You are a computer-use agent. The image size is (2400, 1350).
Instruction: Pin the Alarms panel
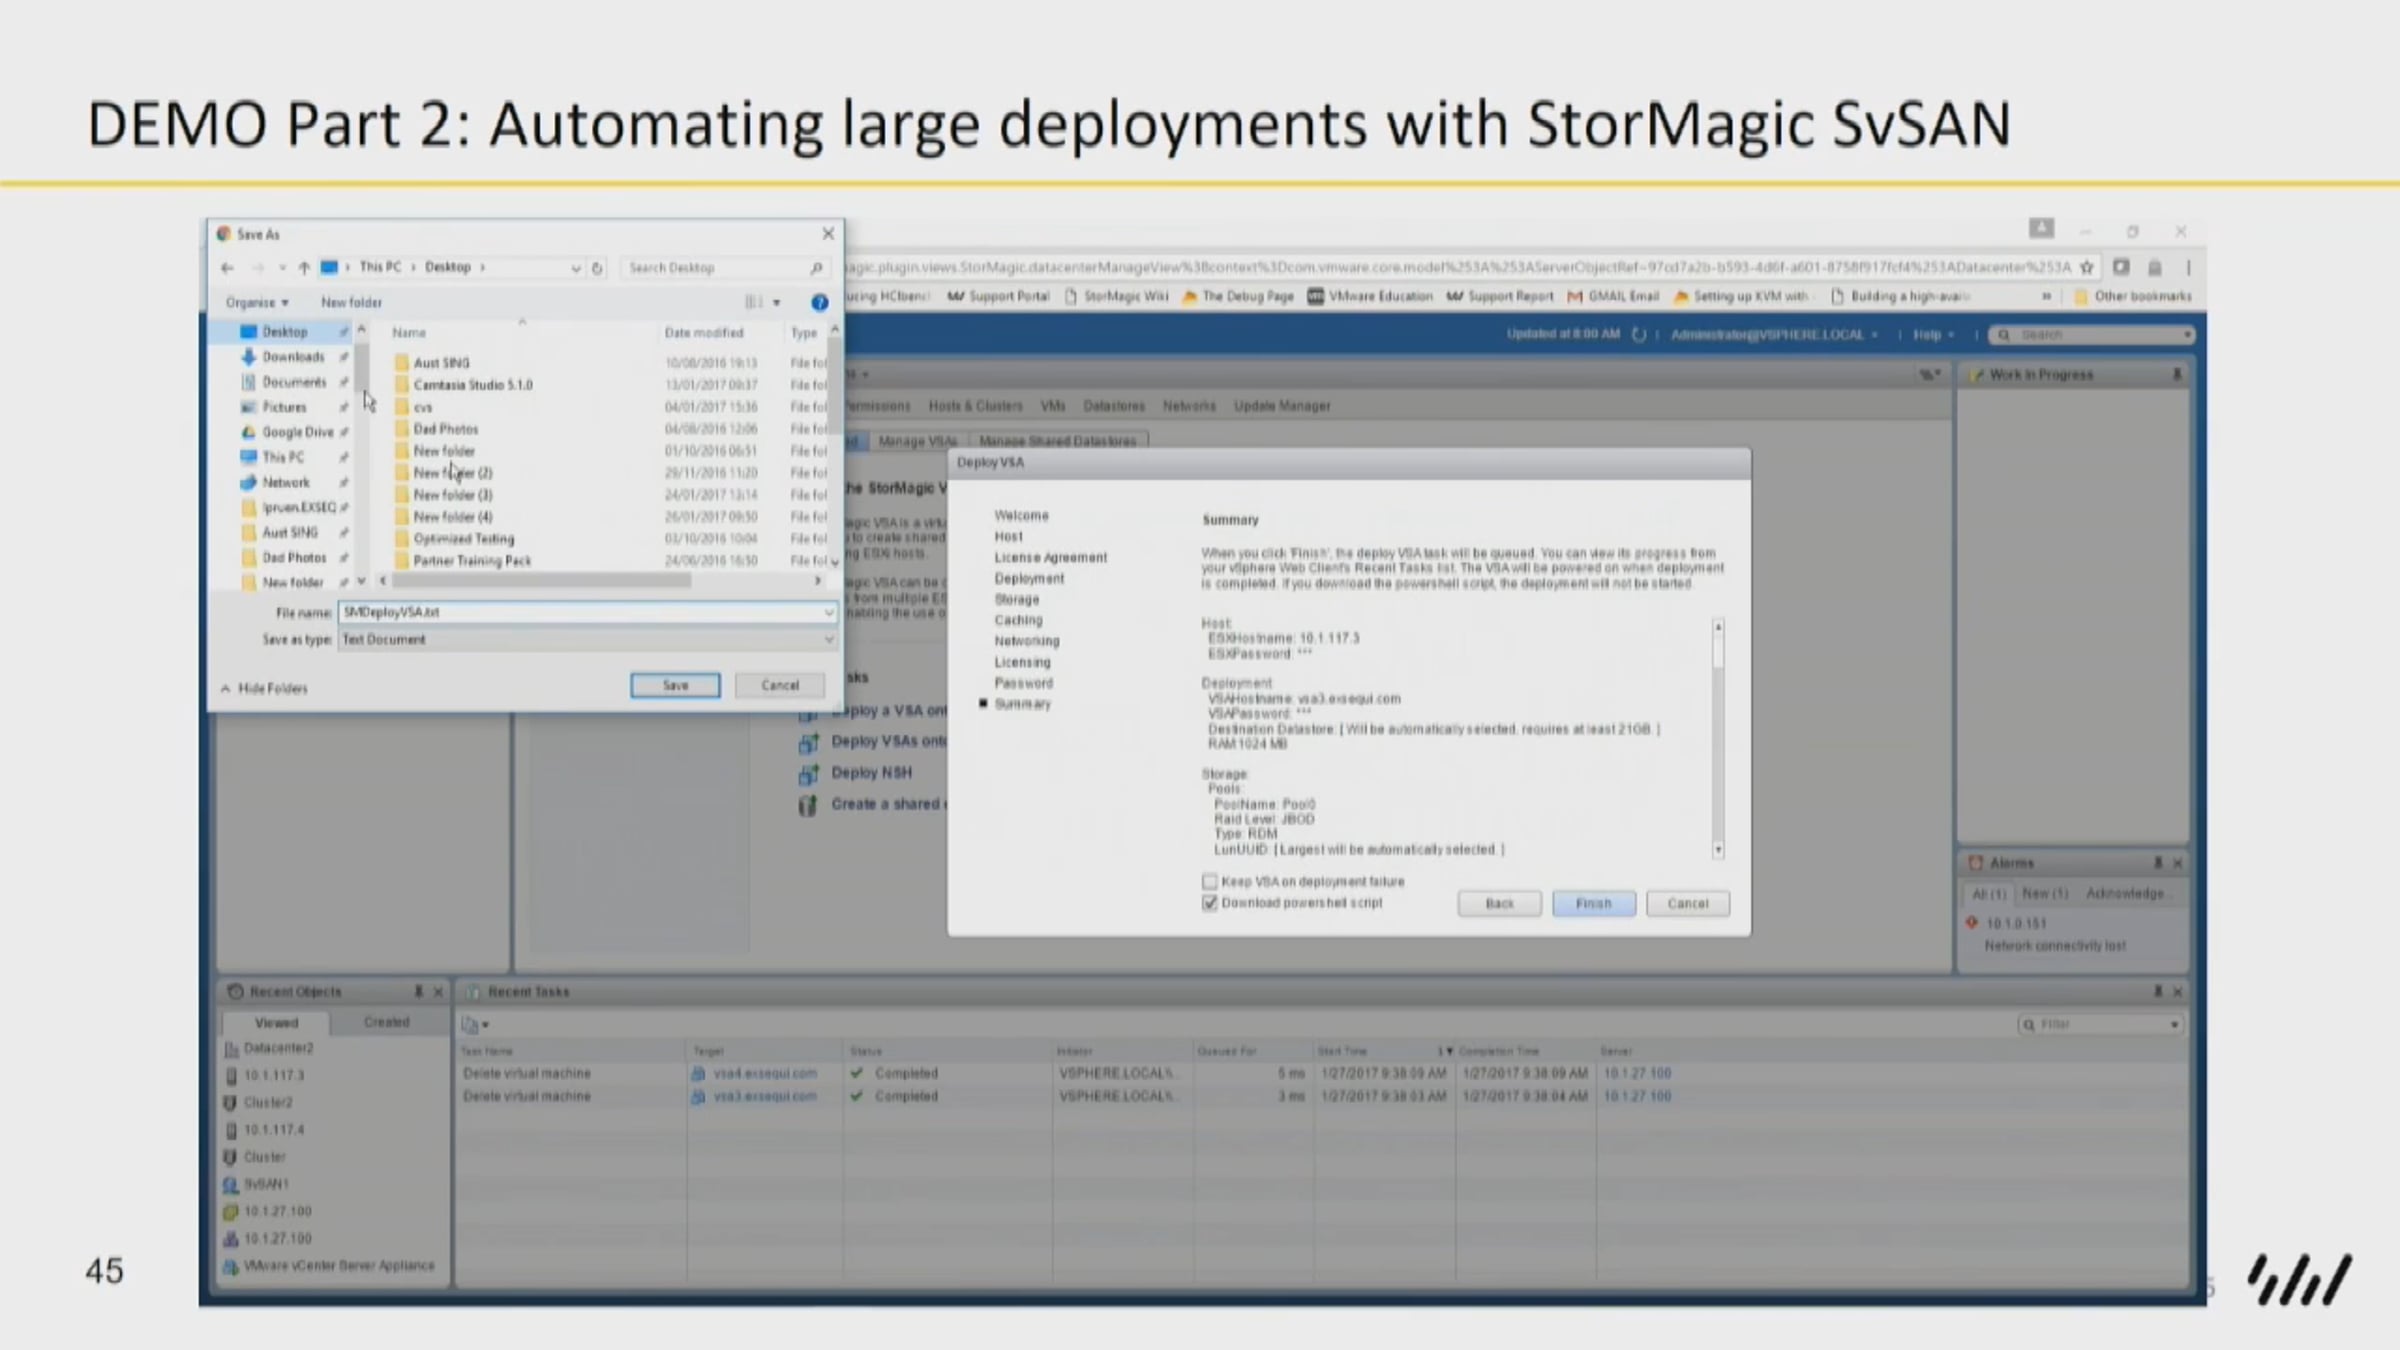pyautogui.click(x=2158, y=863)
